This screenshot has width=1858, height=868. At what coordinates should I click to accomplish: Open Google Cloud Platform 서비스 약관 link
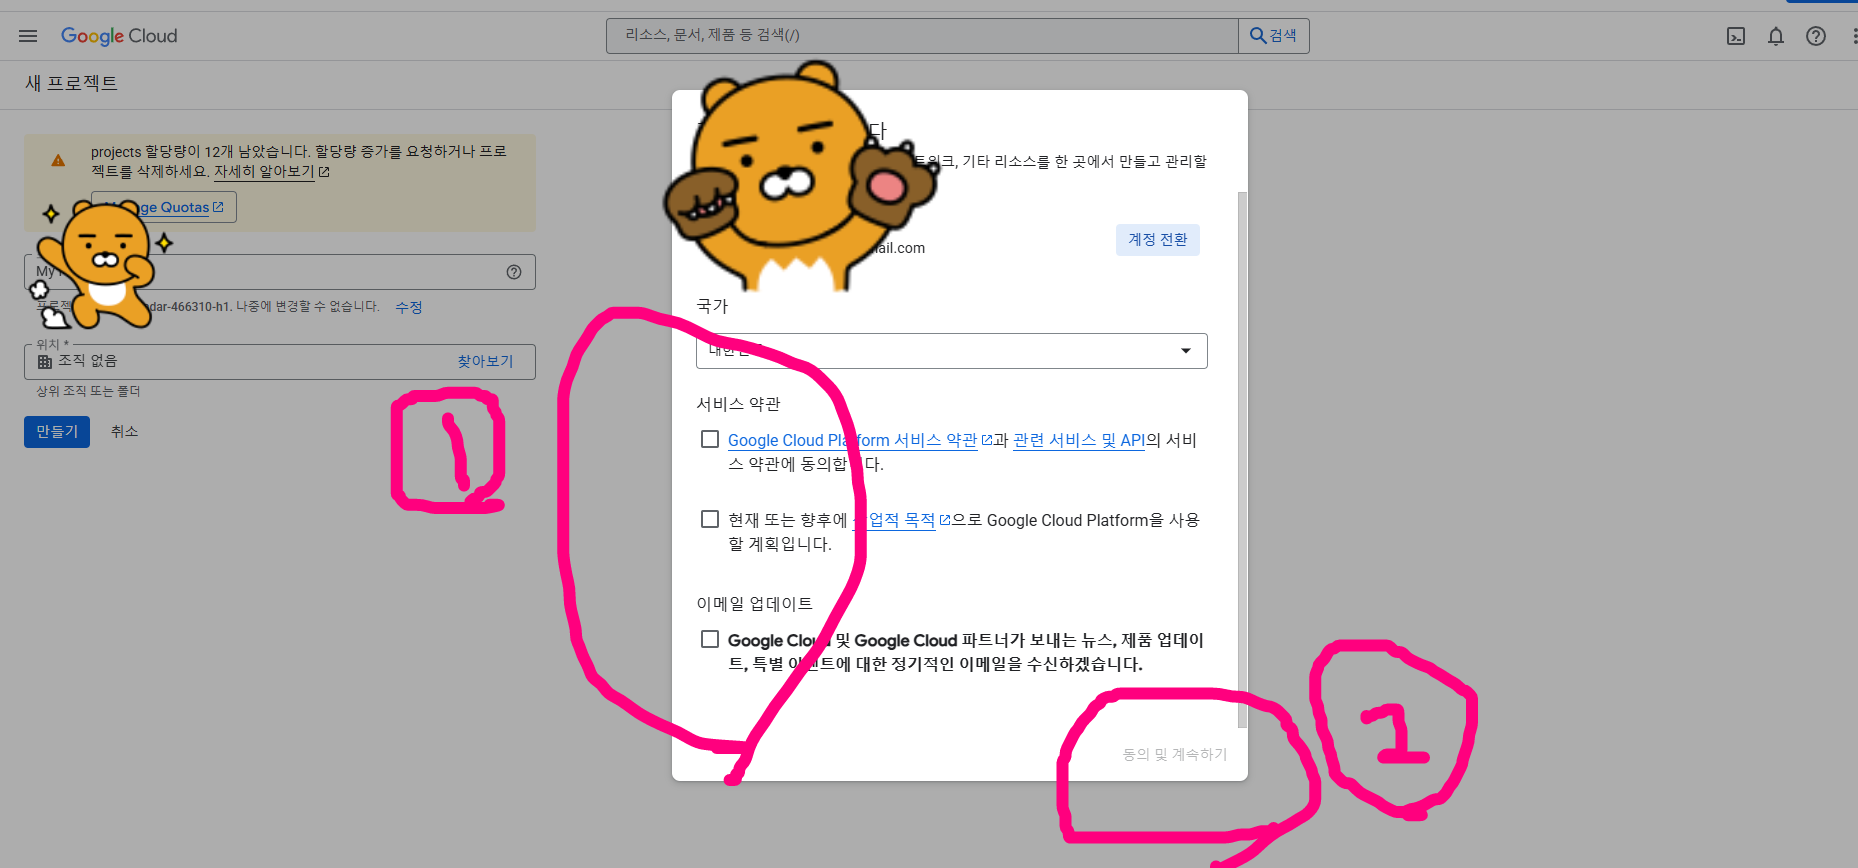click(x=852, y=440)
